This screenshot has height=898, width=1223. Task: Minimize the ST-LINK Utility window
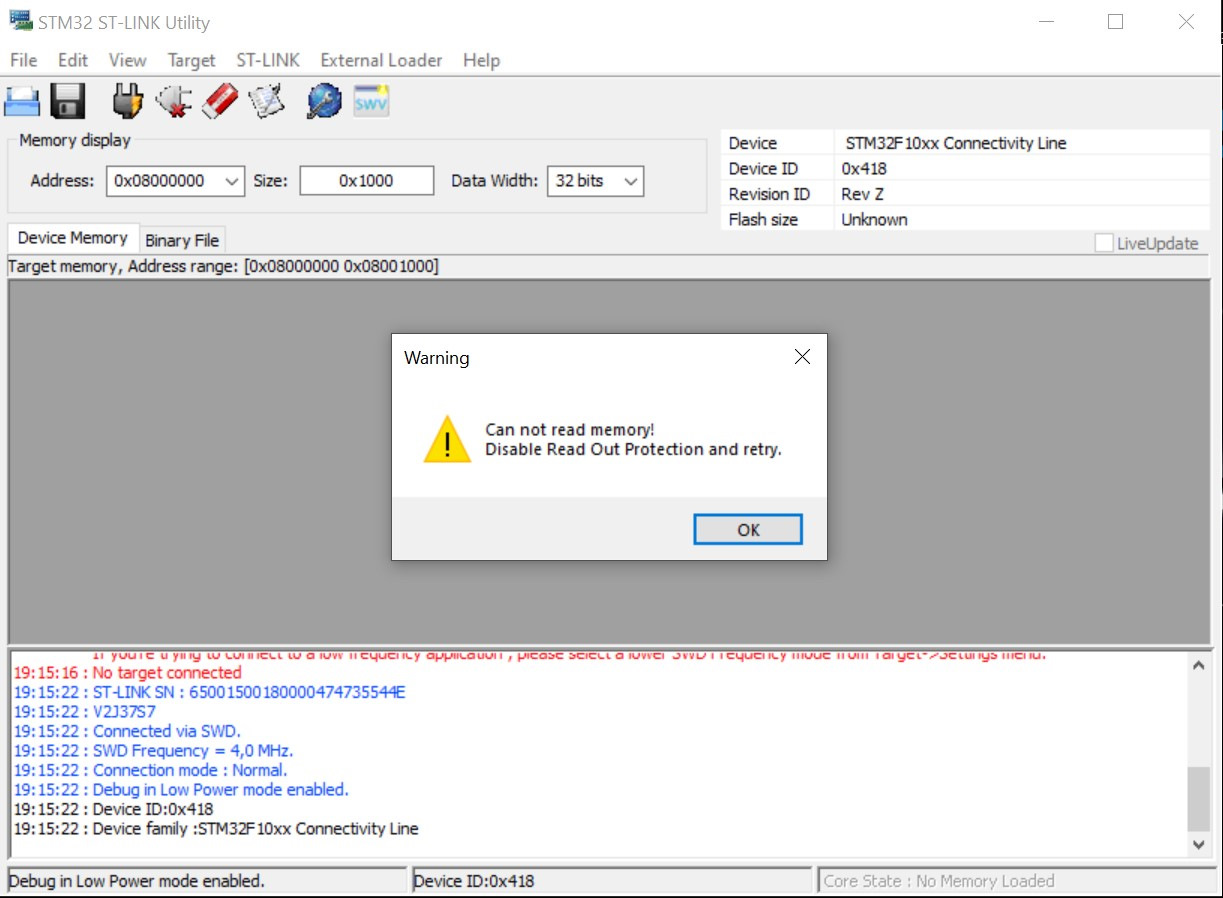pyautogui.click(x=1046, y=22)
